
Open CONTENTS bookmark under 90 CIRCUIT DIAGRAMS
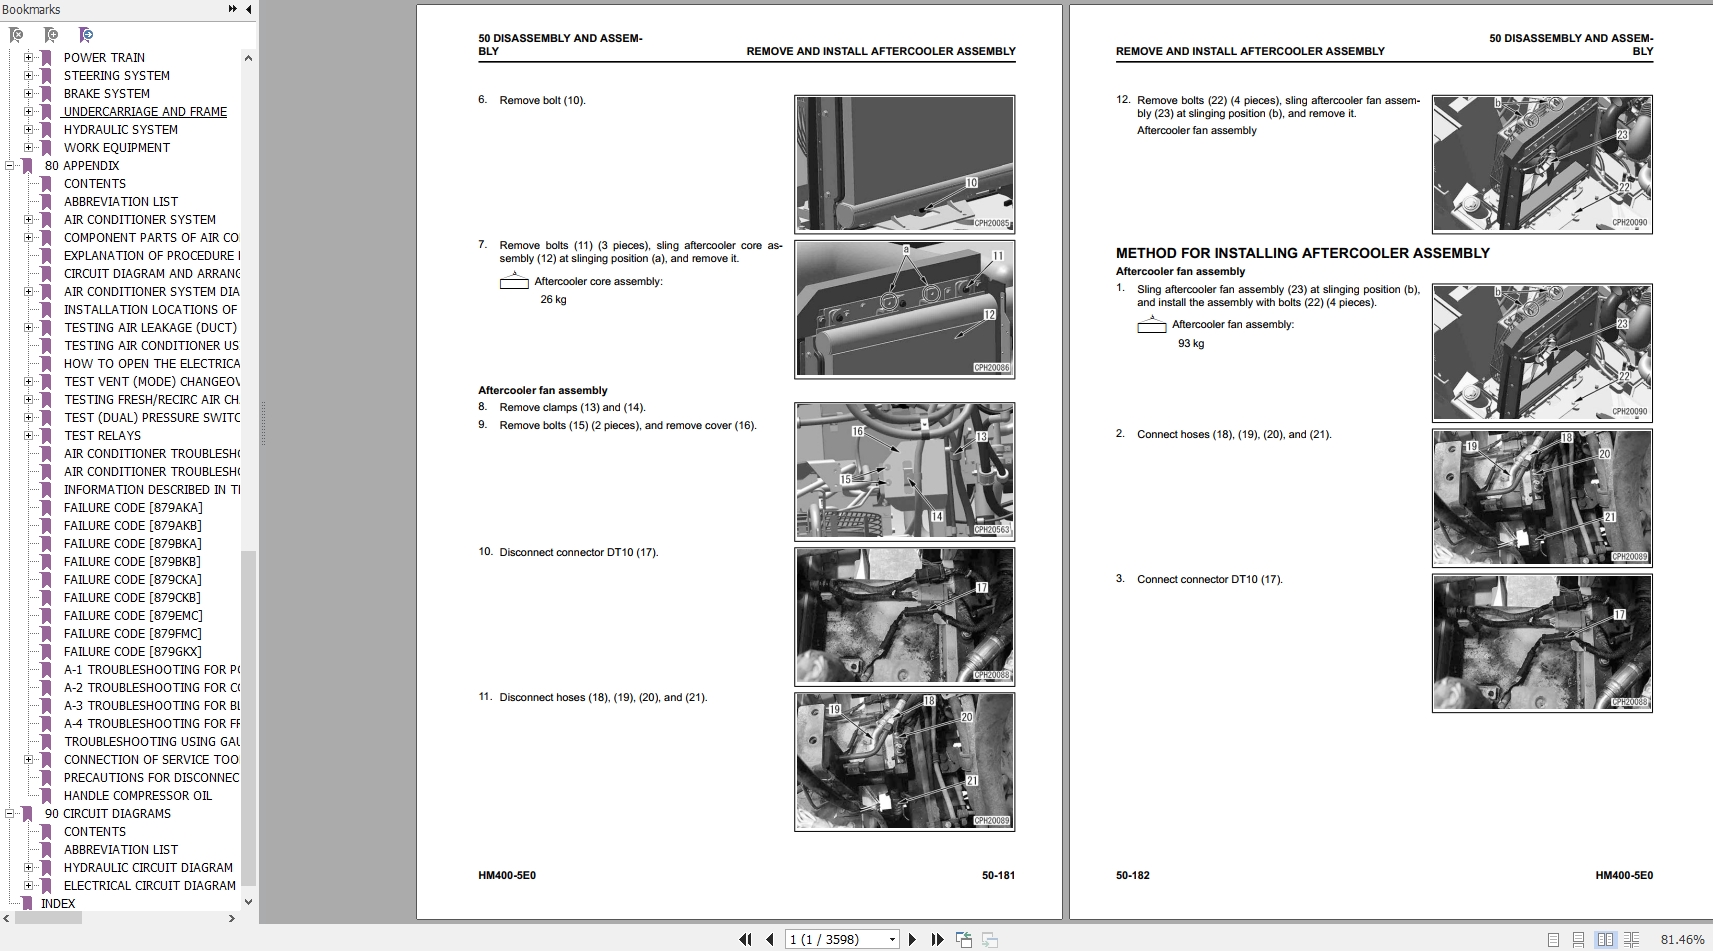point(95,832)
